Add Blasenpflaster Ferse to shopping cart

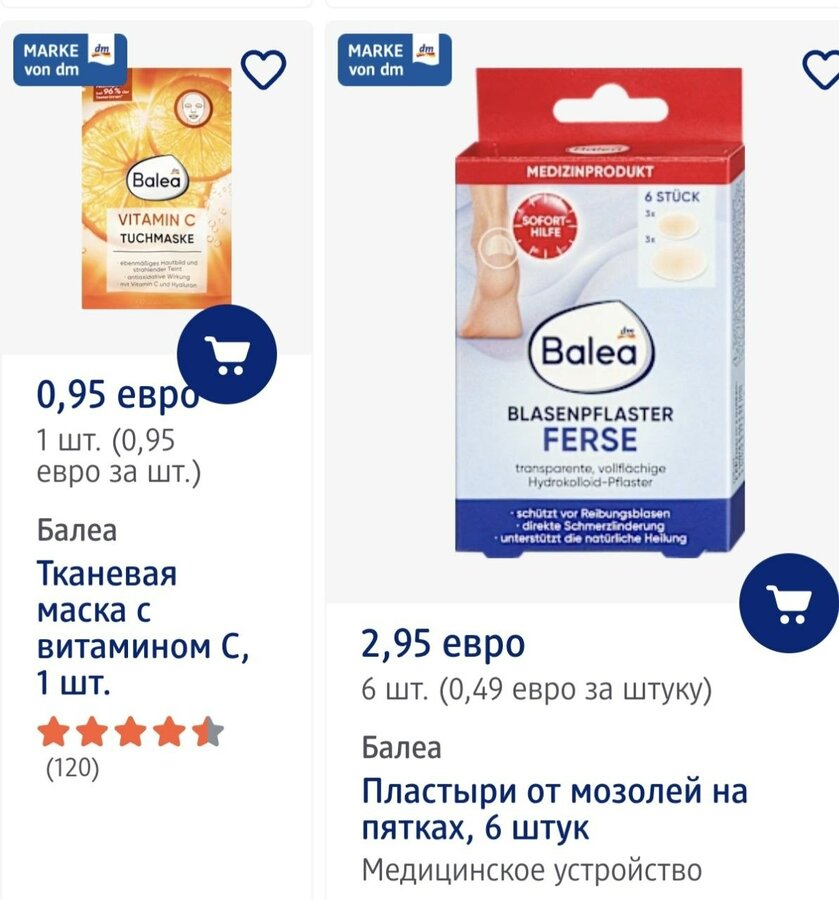[789, 603]
